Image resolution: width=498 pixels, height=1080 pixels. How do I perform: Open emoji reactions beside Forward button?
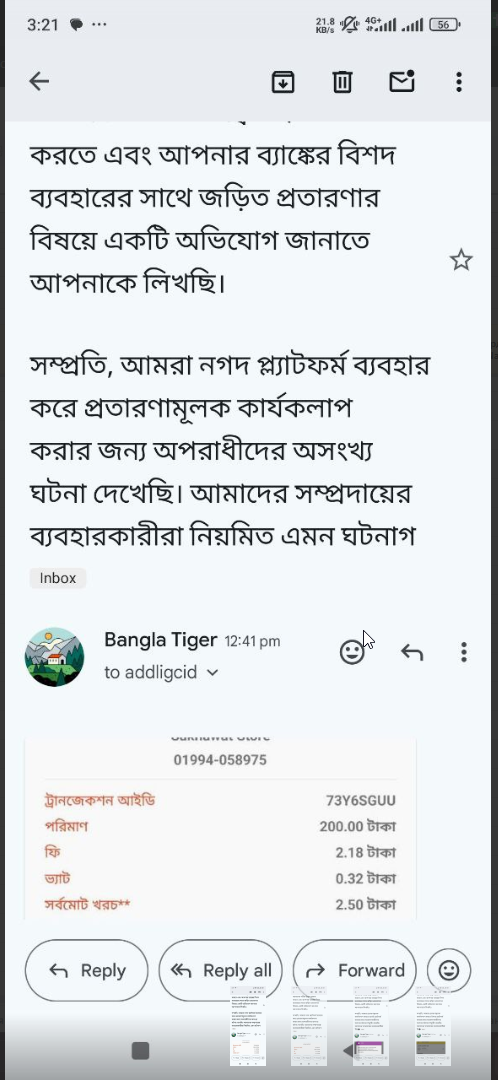pos(449,970)
